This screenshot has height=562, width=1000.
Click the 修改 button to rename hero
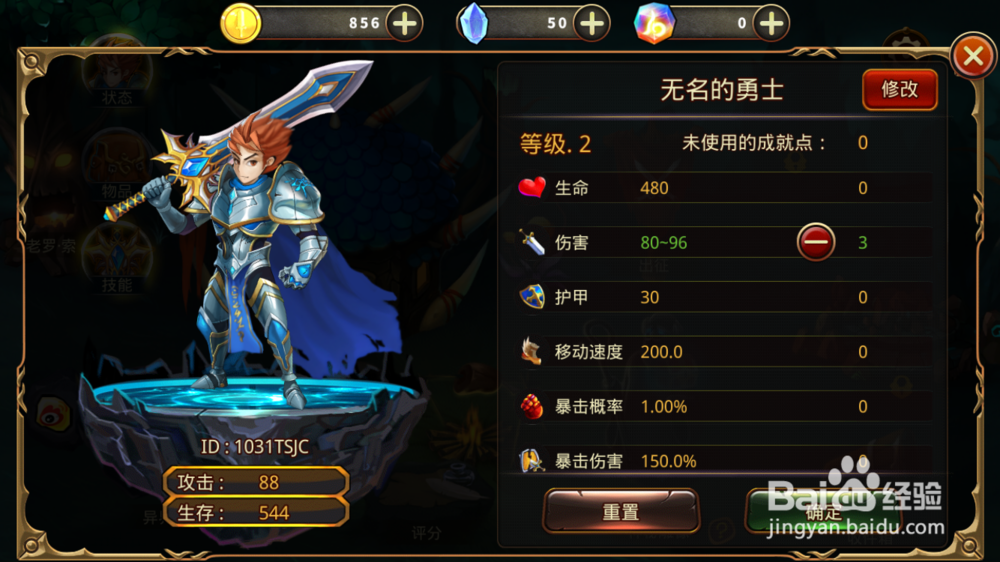(x=900, y=89)
